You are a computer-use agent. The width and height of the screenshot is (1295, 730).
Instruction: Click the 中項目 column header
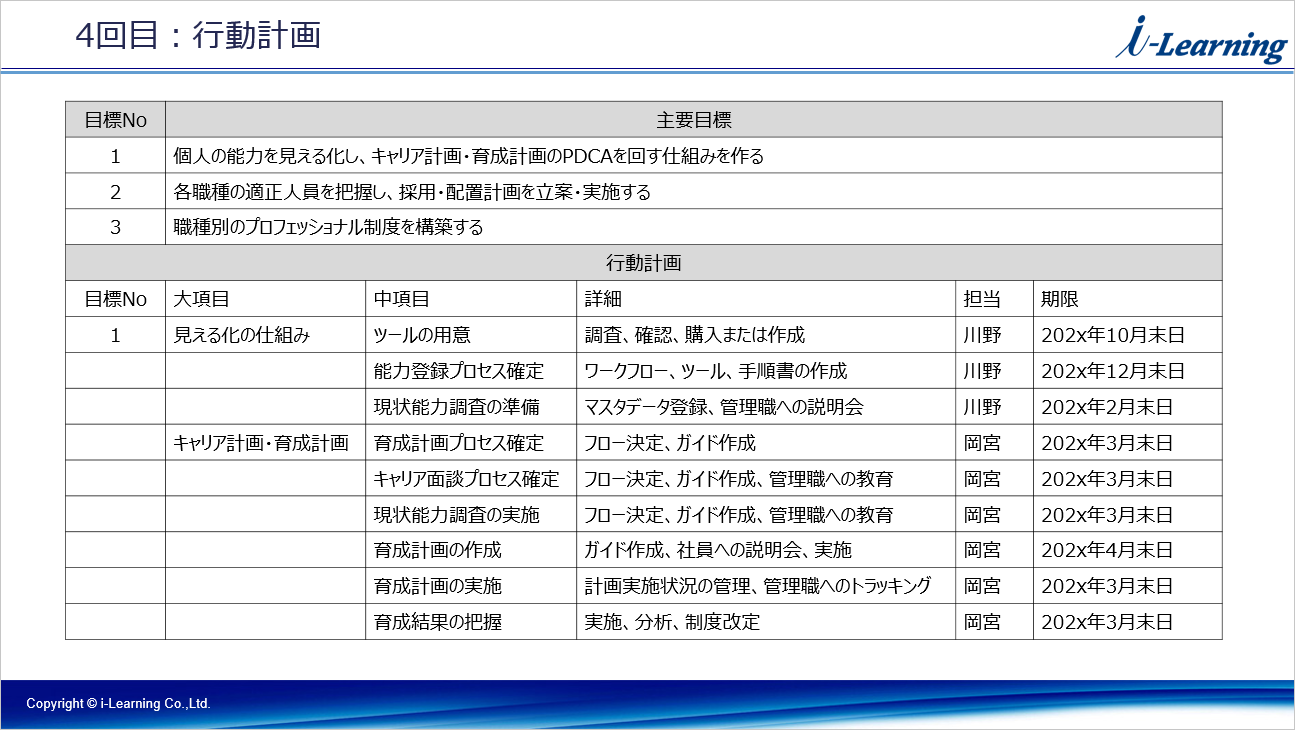point(402,299)
